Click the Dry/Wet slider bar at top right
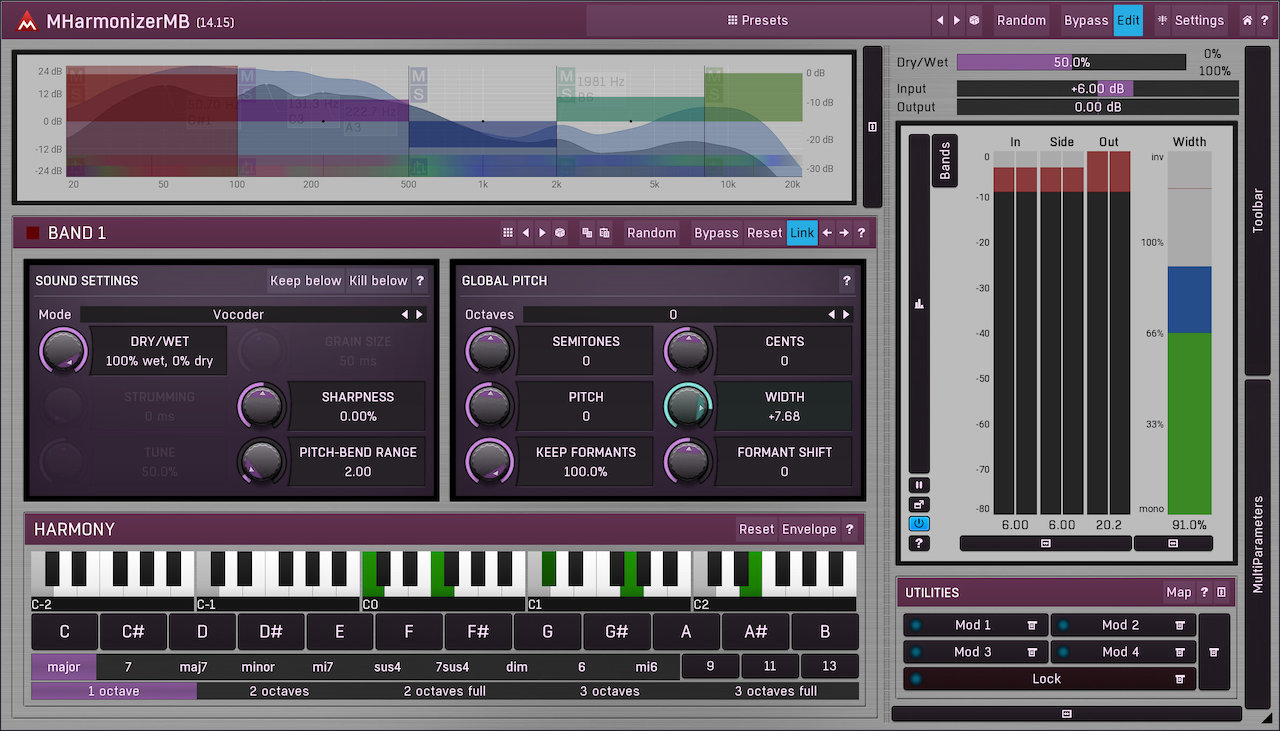 (x=1070, y=62)
